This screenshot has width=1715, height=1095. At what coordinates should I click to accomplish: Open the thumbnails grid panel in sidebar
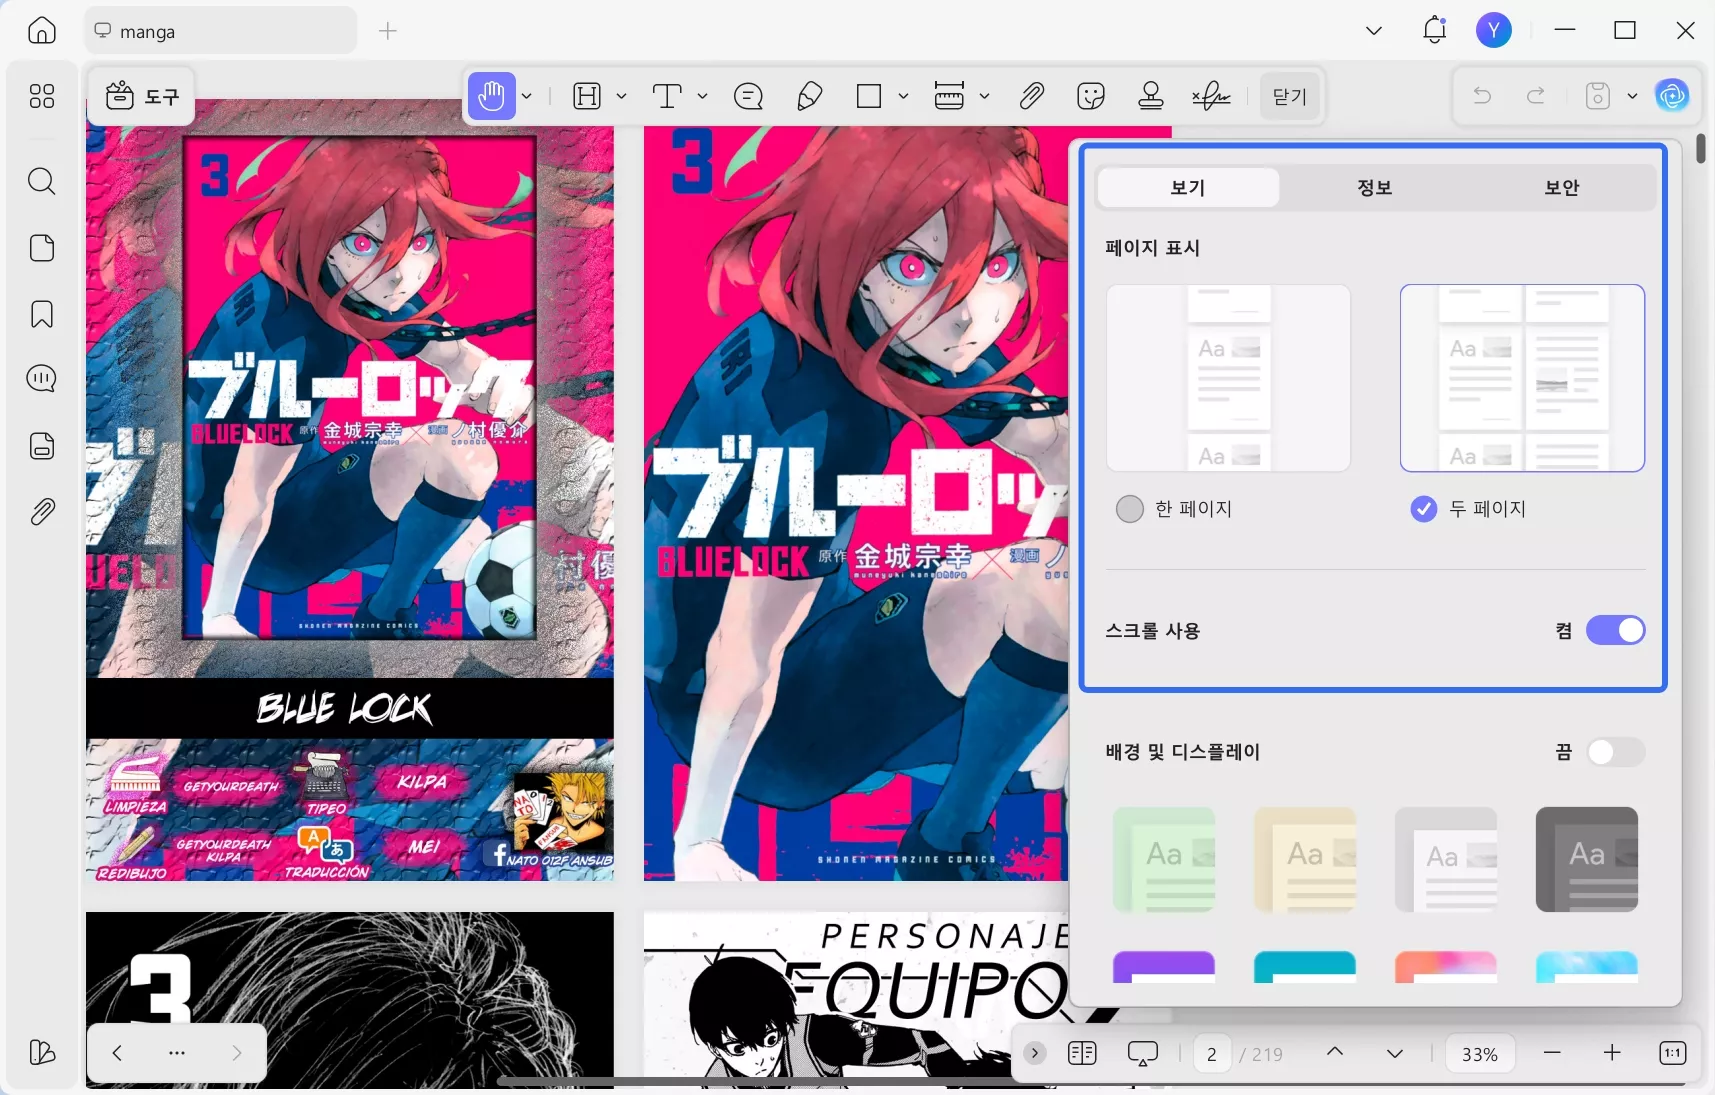42,96
